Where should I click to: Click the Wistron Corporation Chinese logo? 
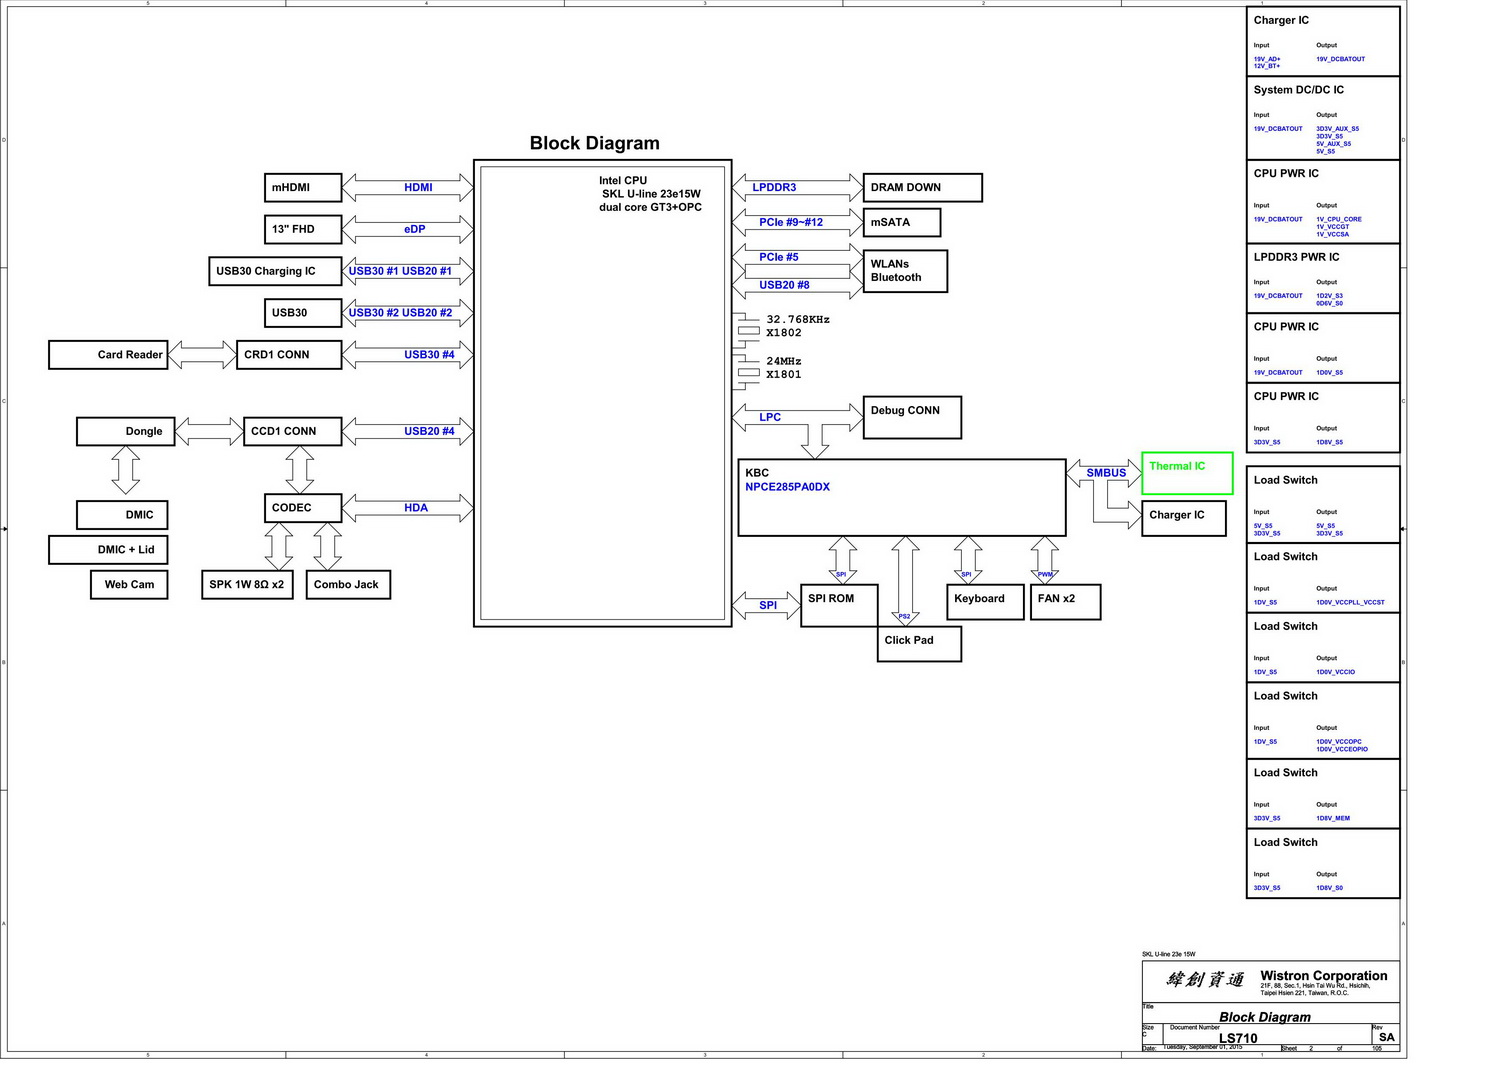tap(1204, 979)
